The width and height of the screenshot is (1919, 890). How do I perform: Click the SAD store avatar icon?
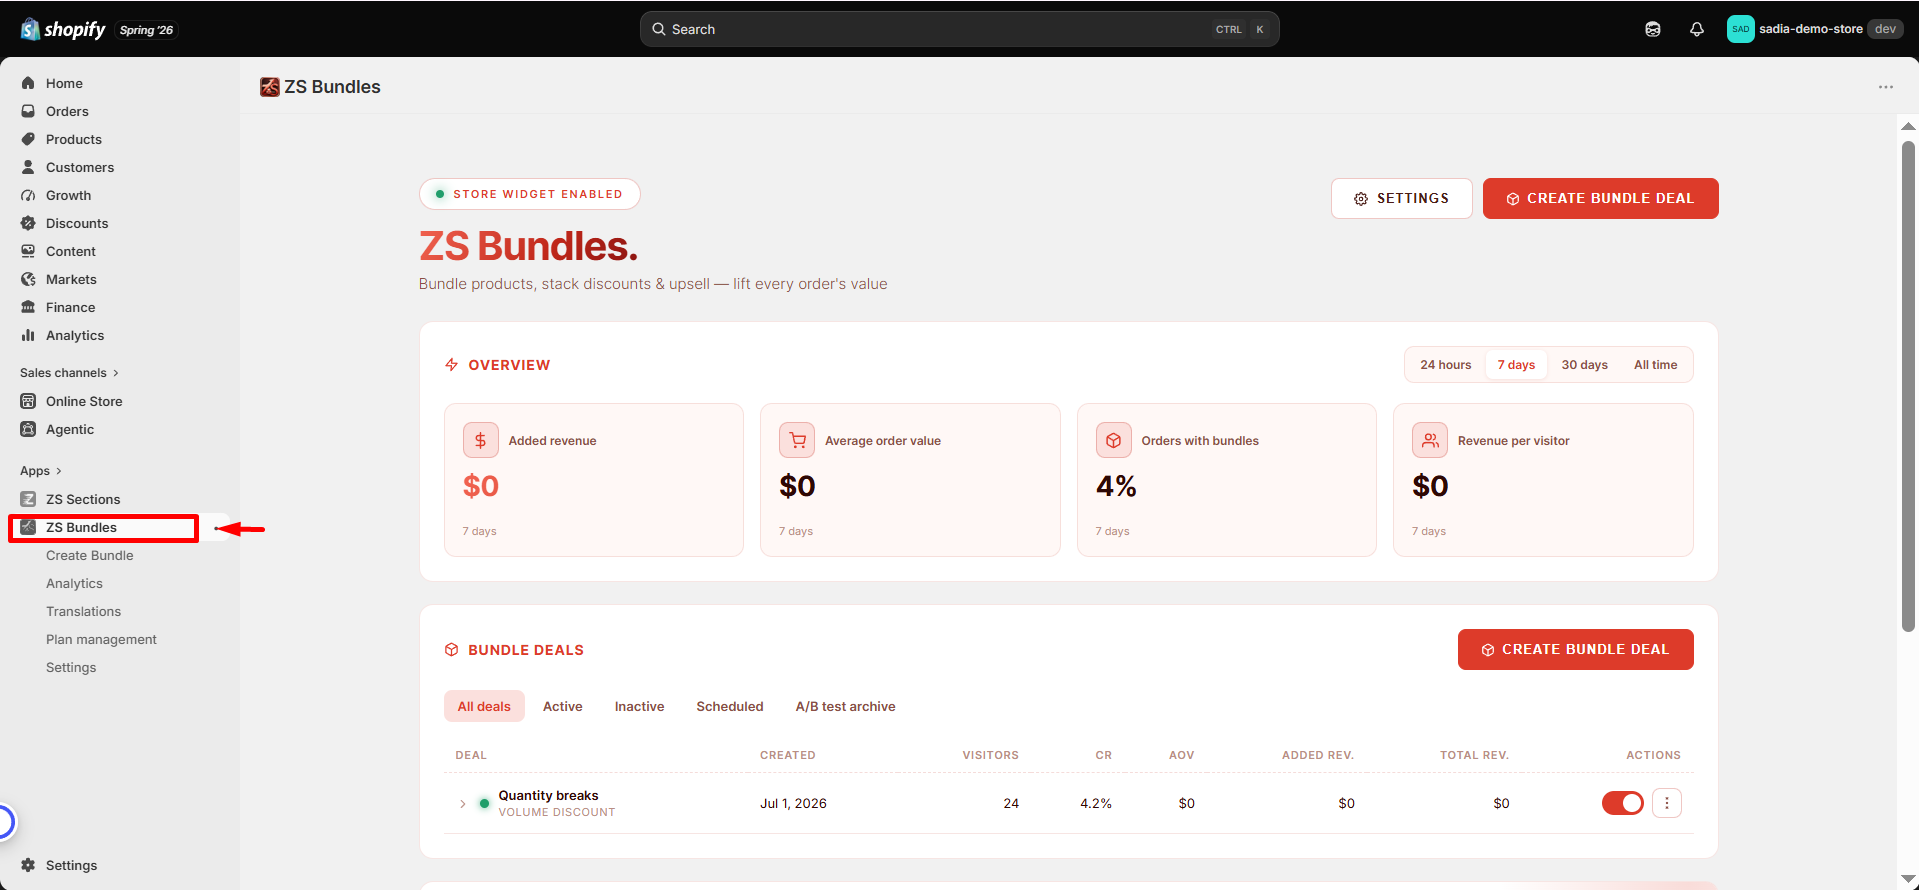tap(1741, 29)
